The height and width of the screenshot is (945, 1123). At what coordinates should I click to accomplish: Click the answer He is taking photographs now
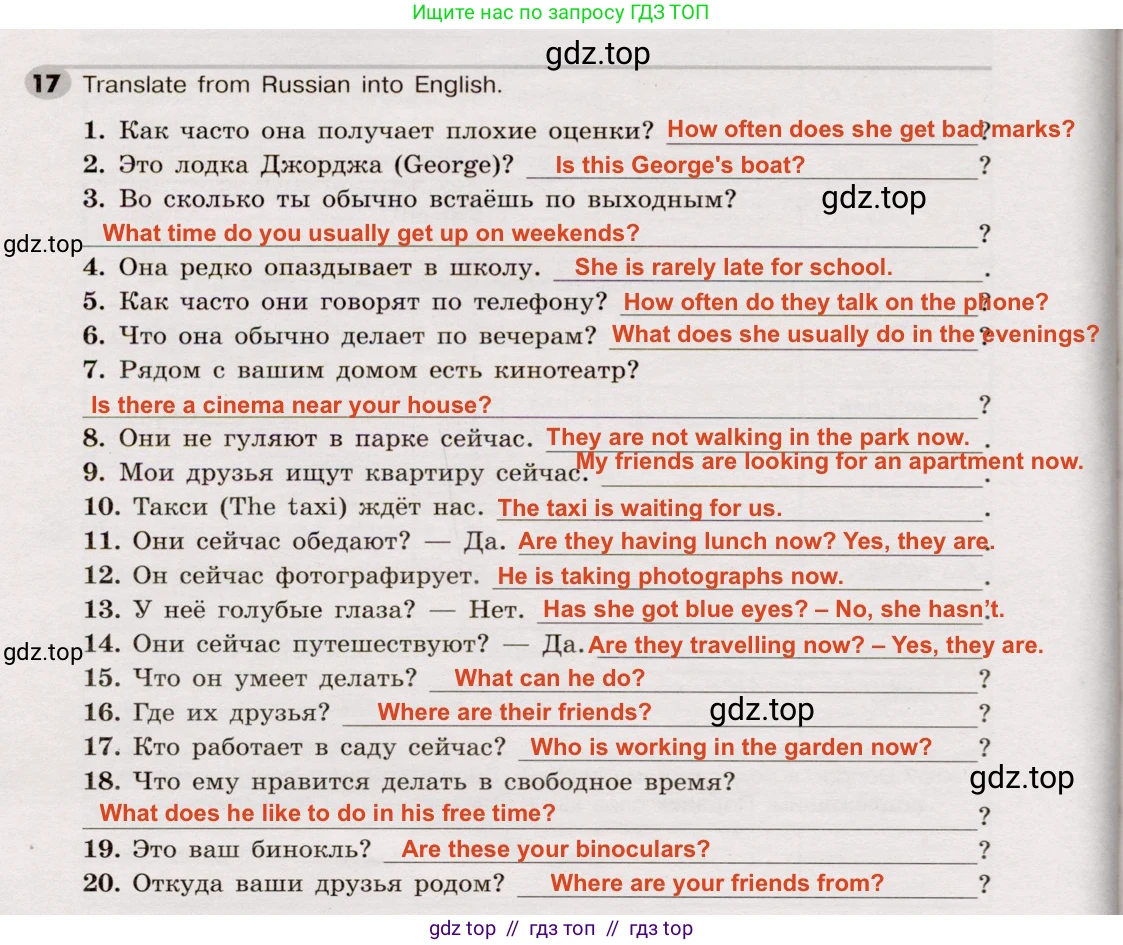coord(668,576)
